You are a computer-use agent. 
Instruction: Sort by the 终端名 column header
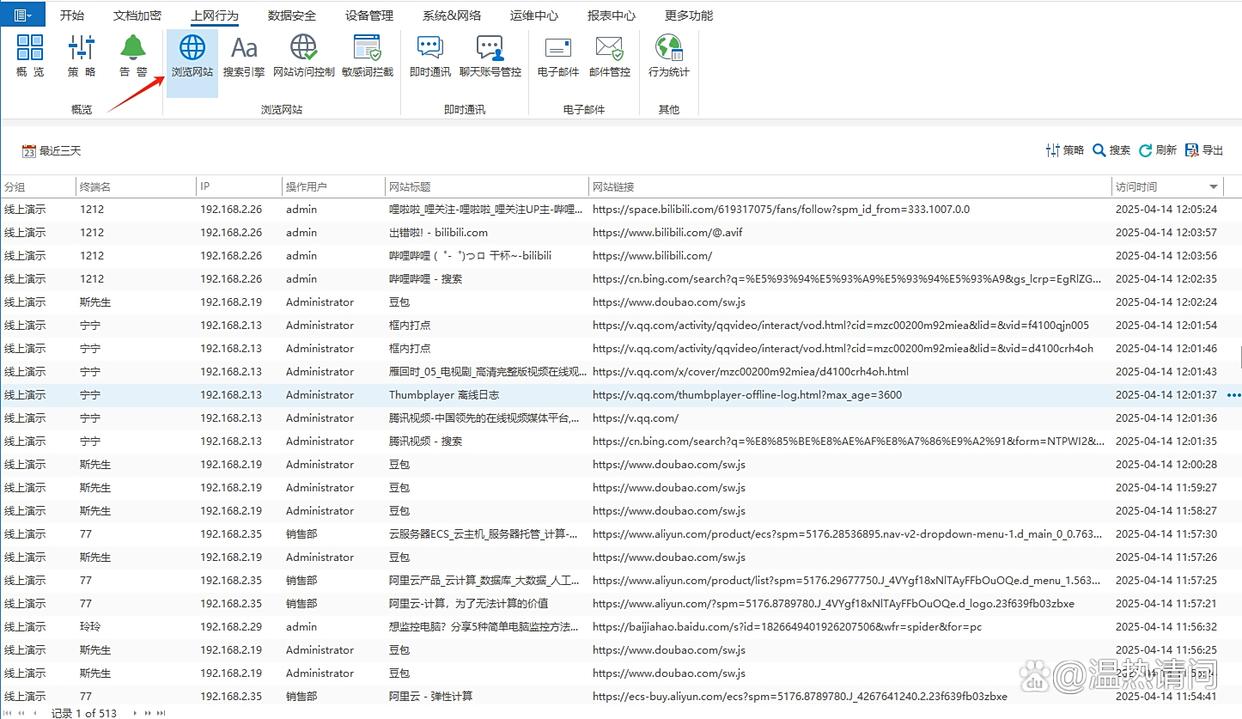136,187
